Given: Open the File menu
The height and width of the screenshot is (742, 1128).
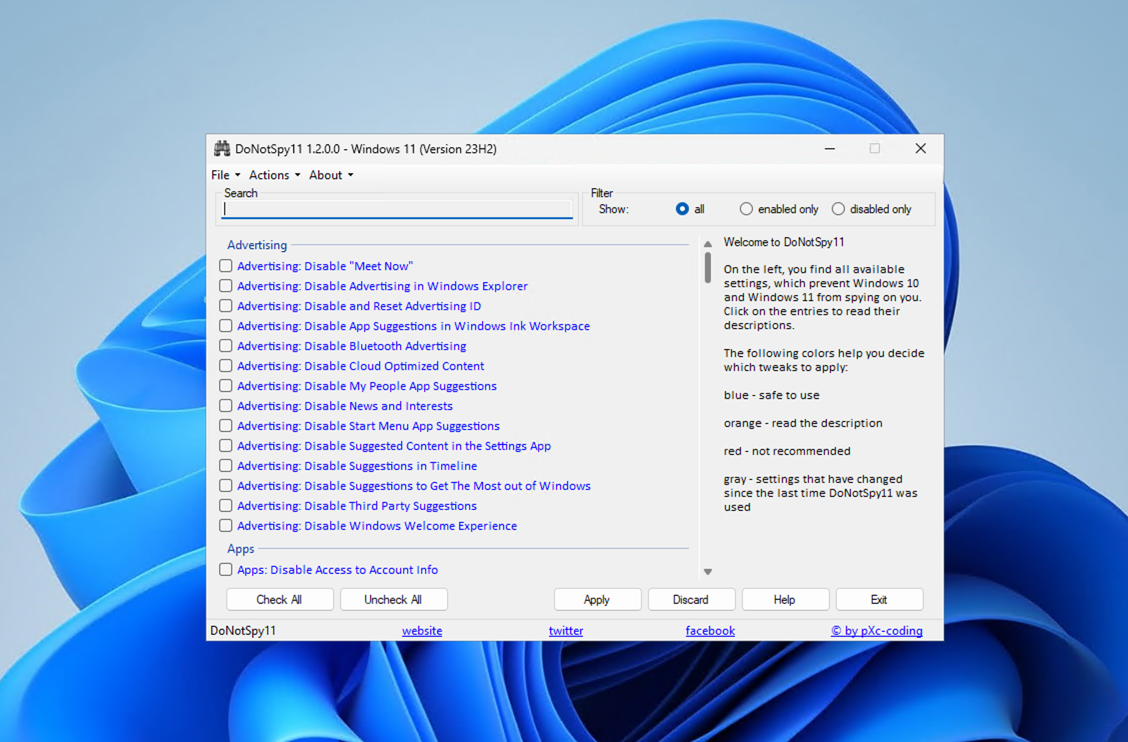Looking at the screenshot, I should pyautogui.click(x=225, y=175).
